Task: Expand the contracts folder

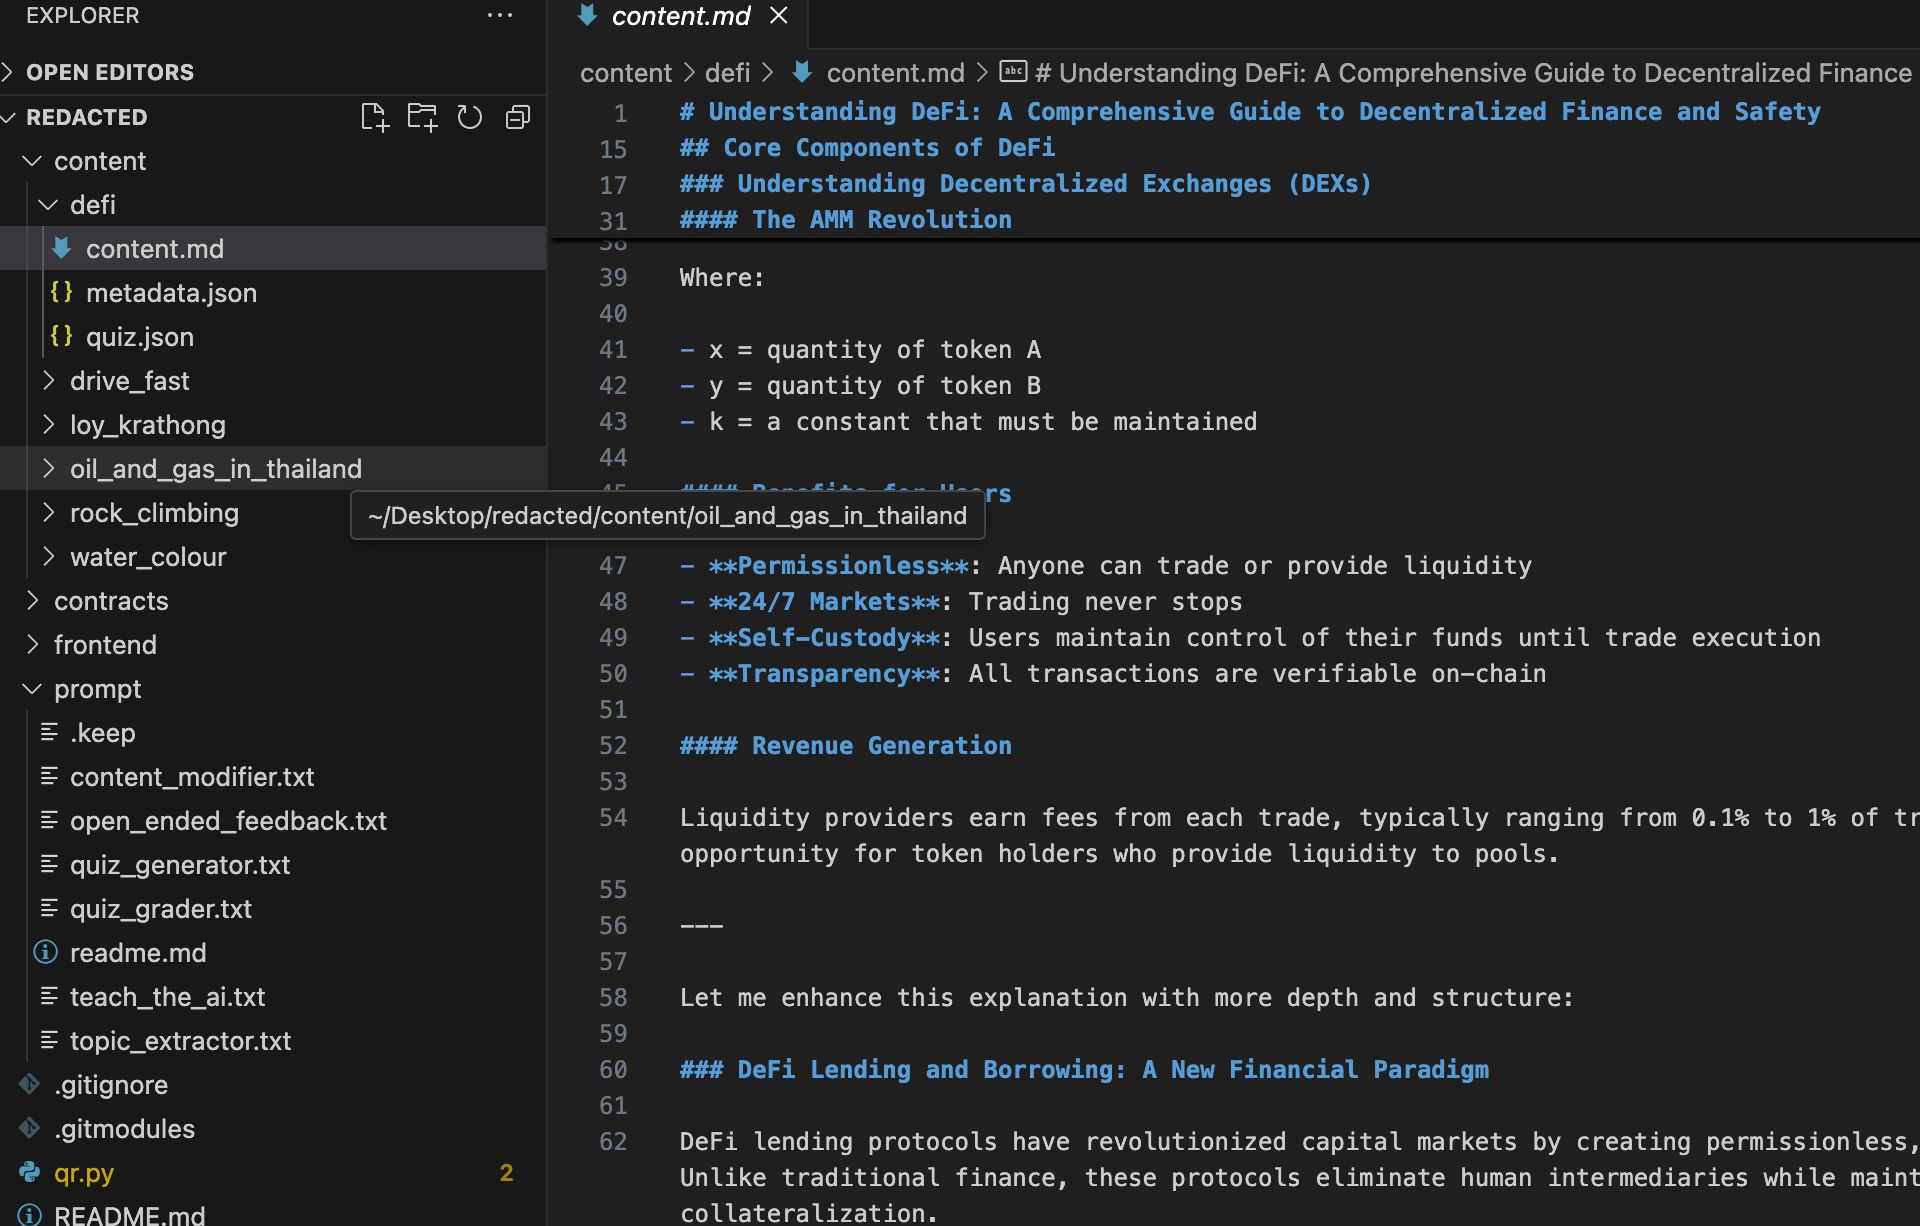Action: pos(32,600)
